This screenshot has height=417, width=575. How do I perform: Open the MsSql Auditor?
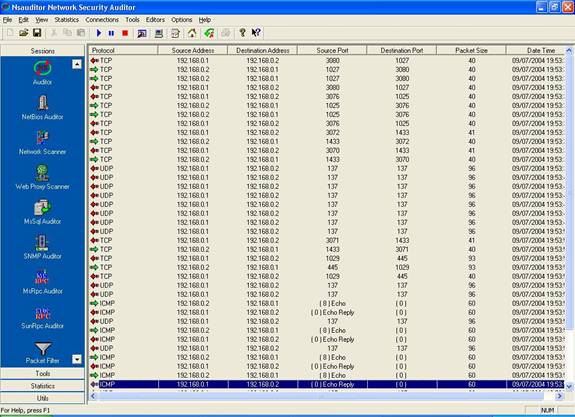click(43, 212)
